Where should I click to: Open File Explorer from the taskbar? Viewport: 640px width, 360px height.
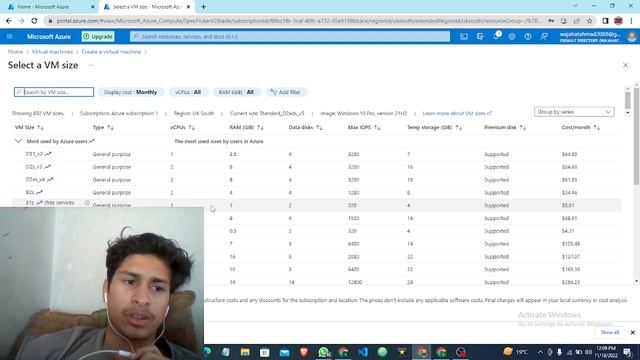(x=245, y=352)
